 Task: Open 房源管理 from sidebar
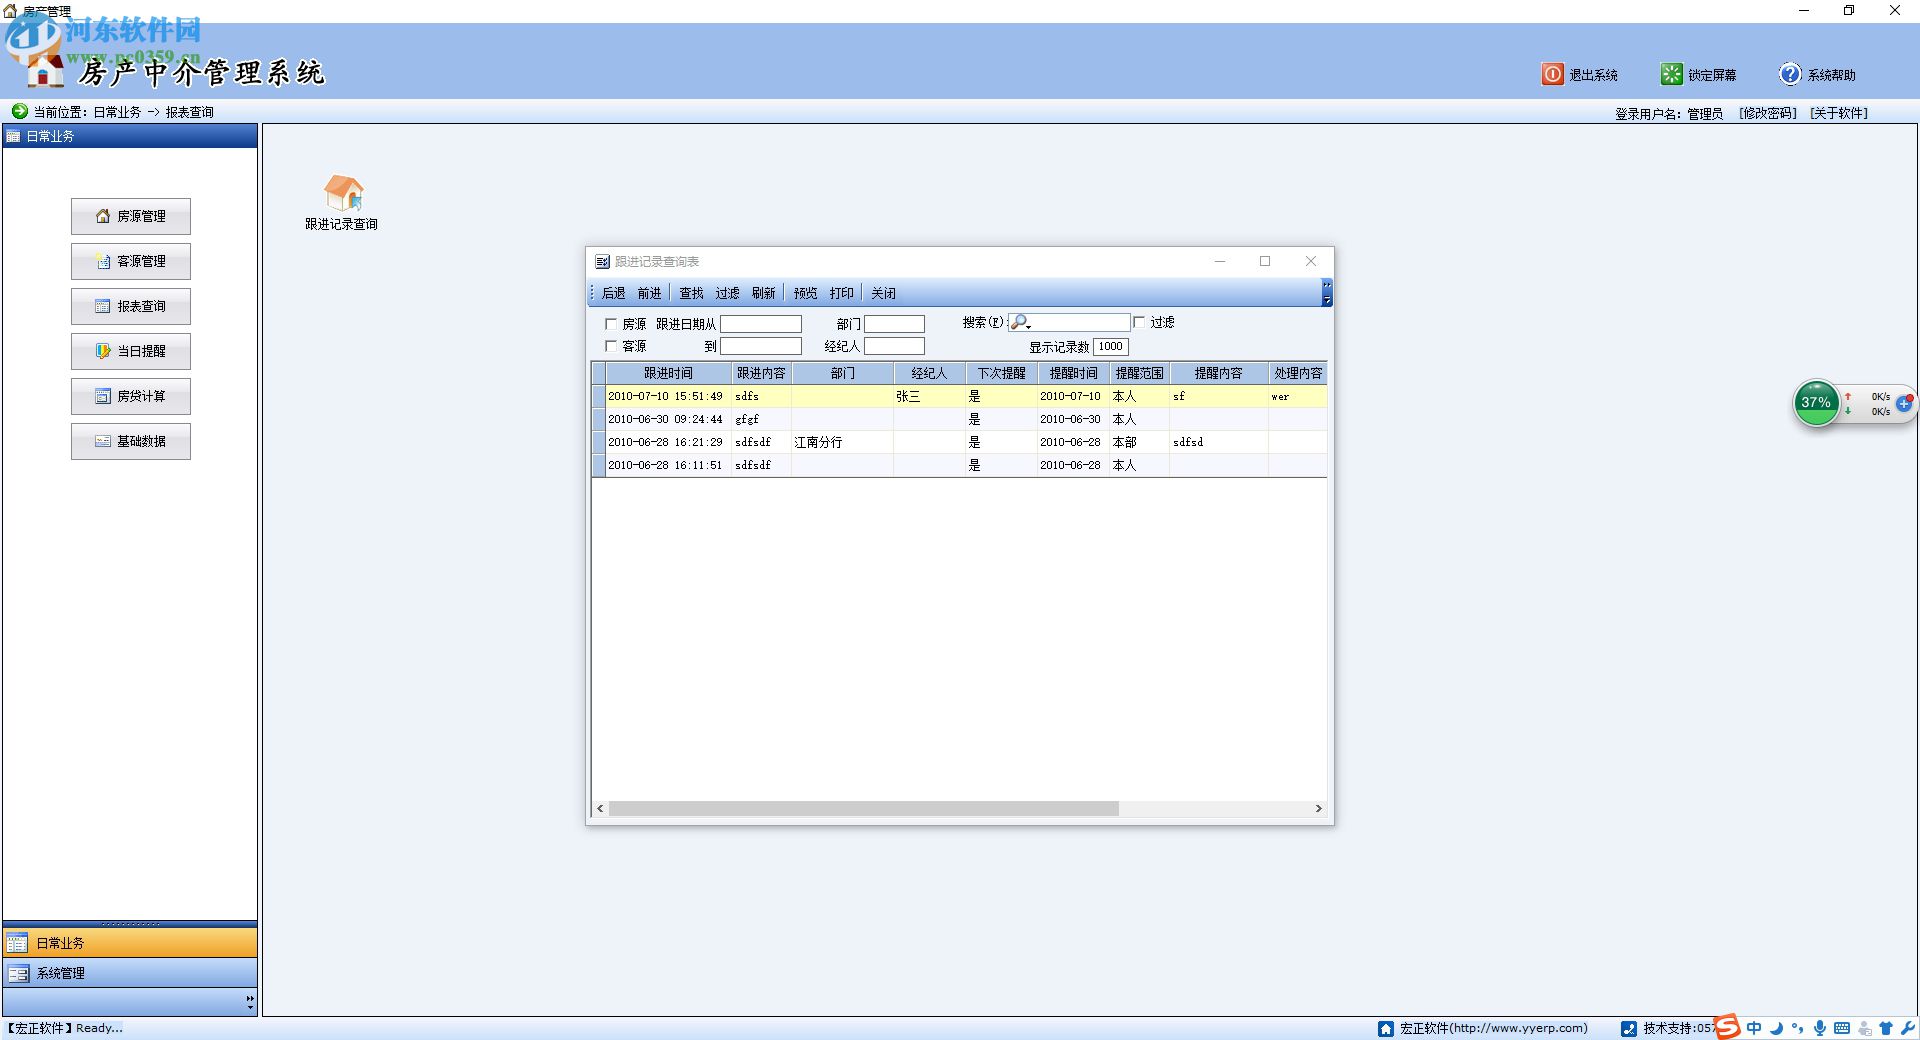[x=131, y=216]
